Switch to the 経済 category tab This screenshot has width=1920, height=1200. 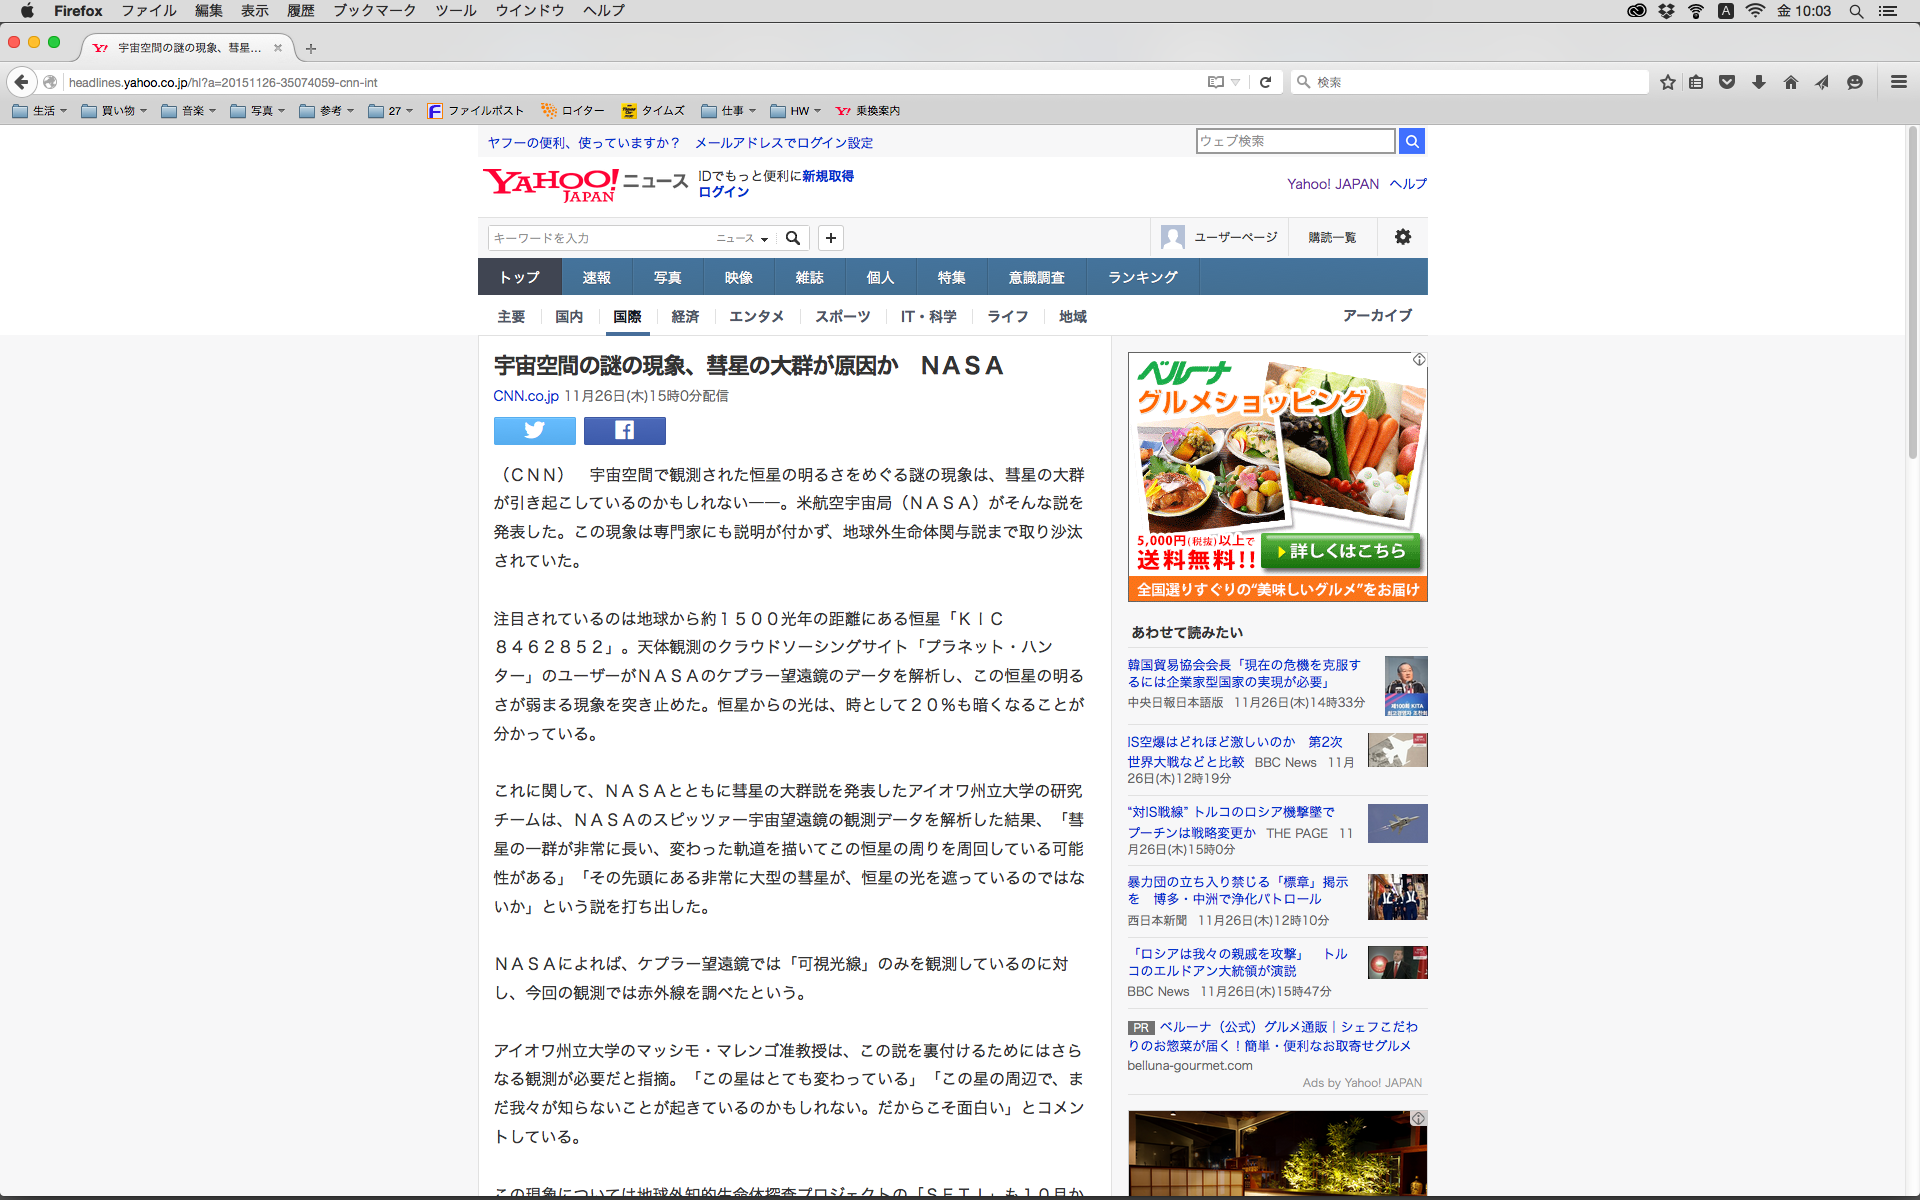coord(685,316)
